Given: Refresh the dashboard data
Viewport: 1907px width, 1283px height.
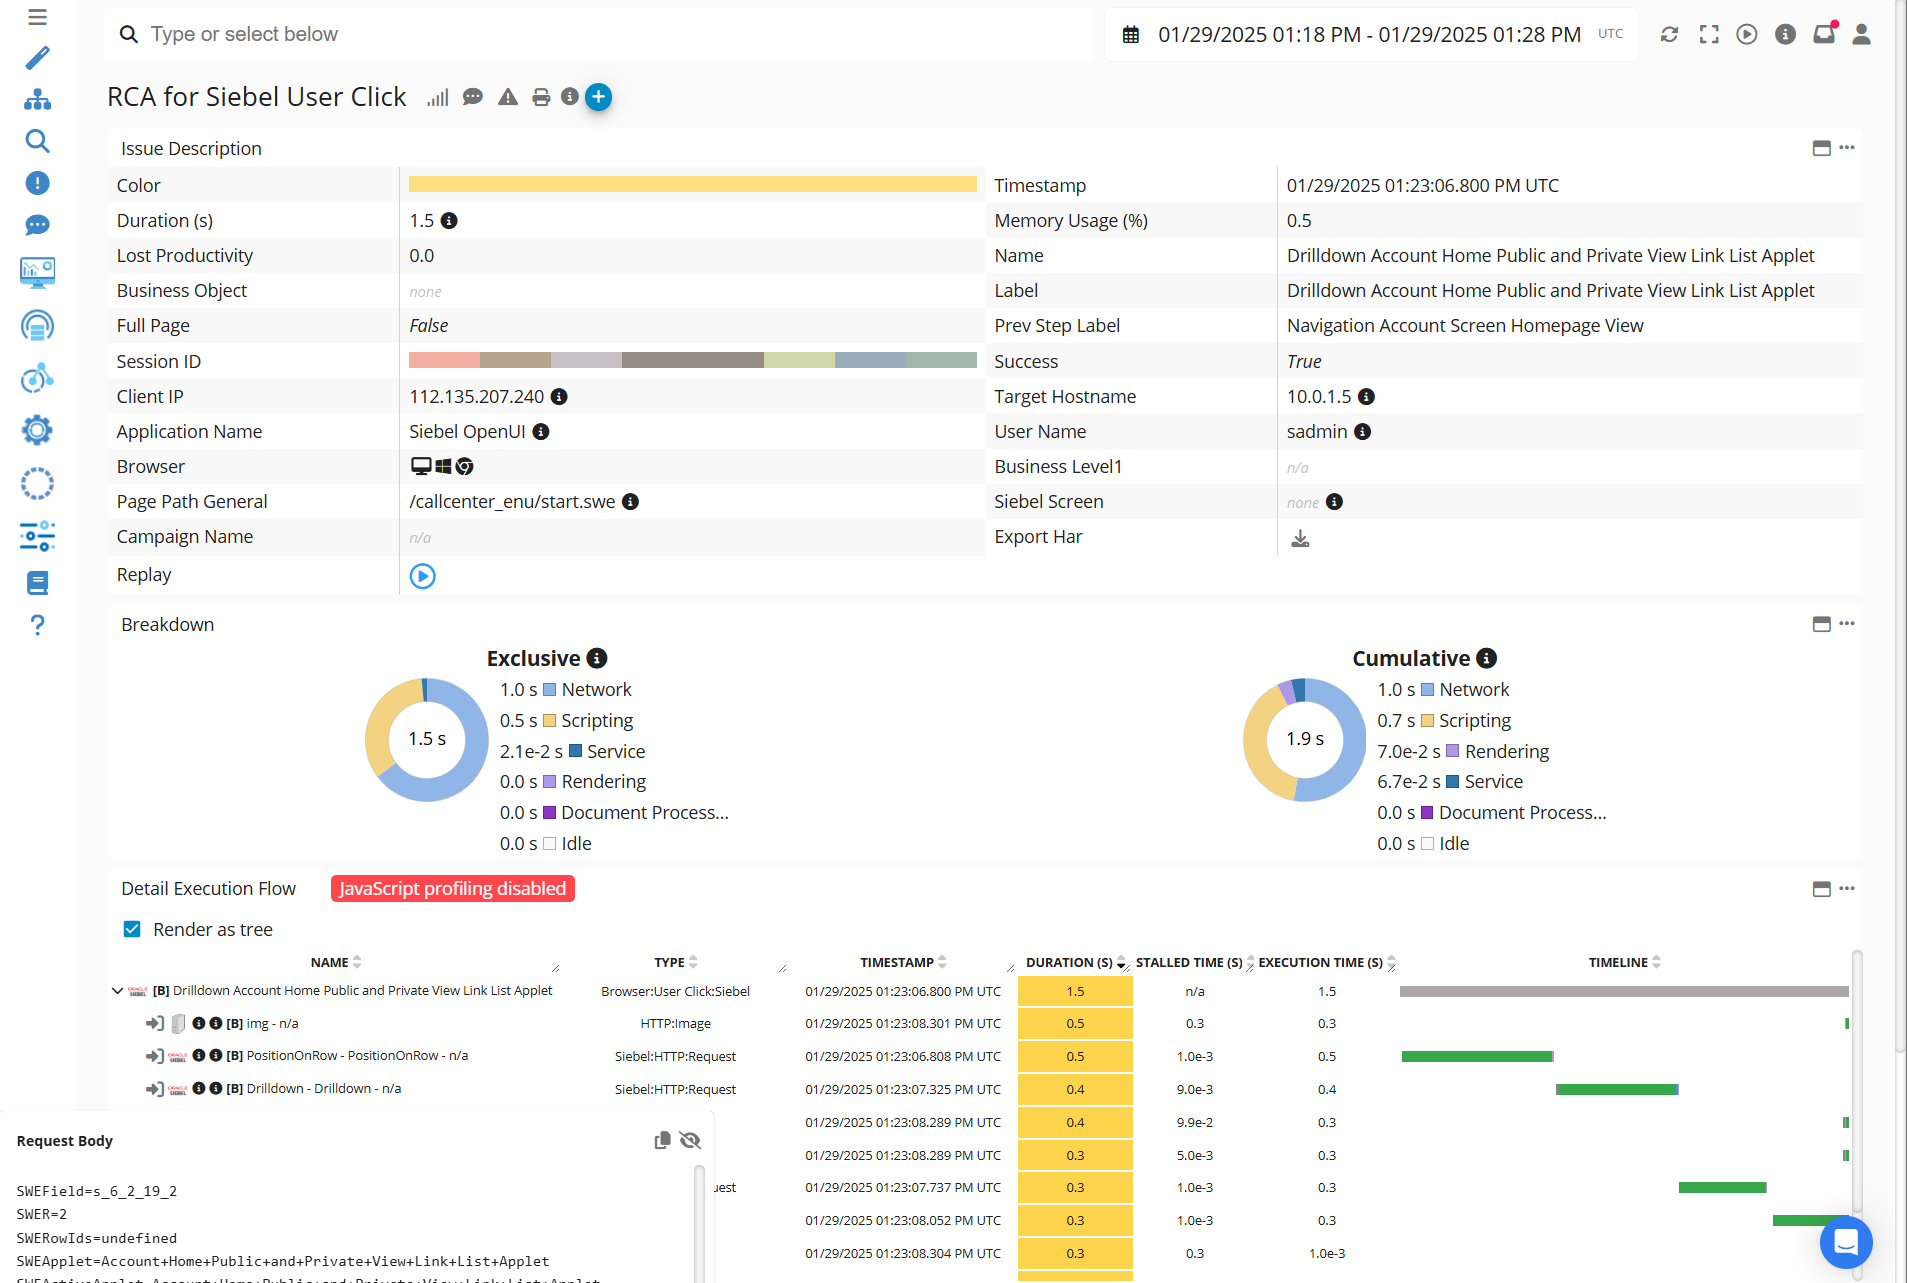Looking at the screenshot, I should pyautogui.click(x=1669, y=34).
